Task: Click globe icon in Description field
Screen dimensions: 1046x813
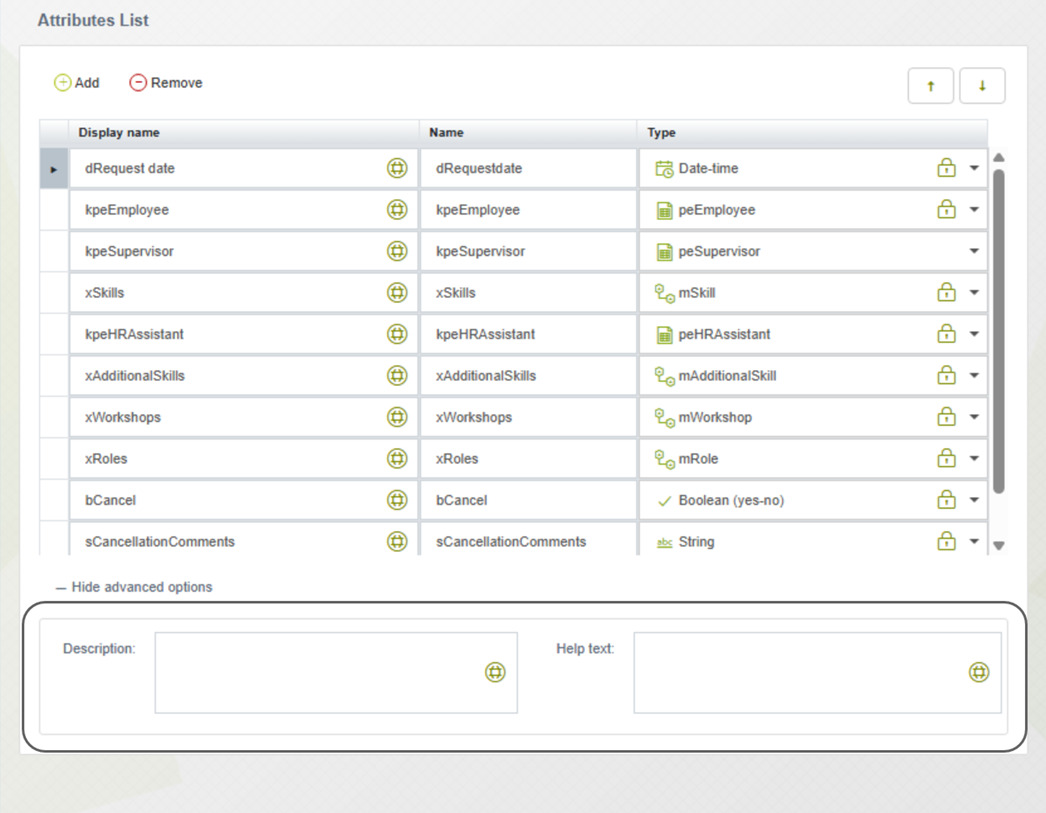Action: coord(495,673)
